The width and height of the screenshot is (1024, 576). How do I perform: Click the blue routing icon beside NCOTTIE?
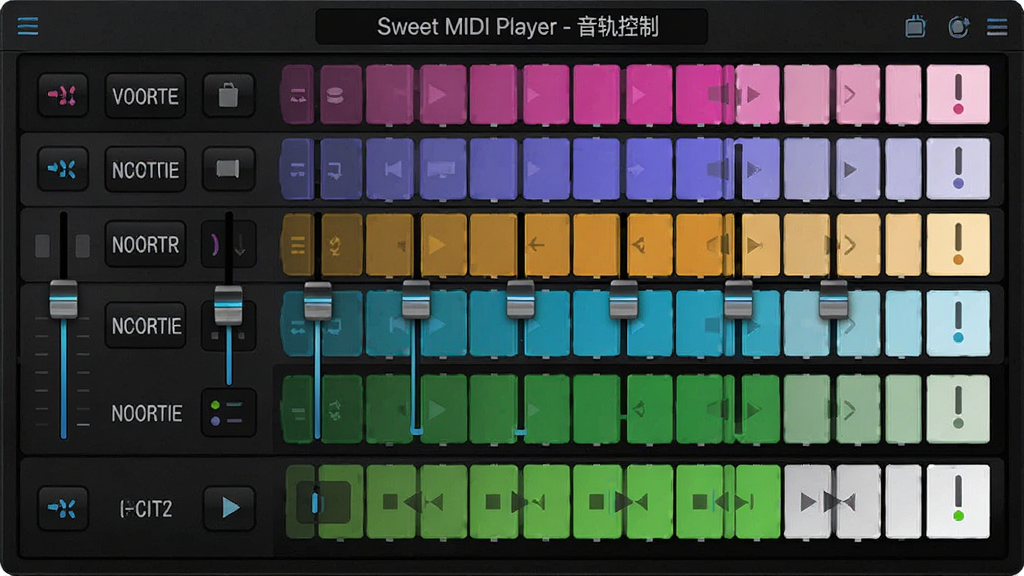click(x=63, y=169)
